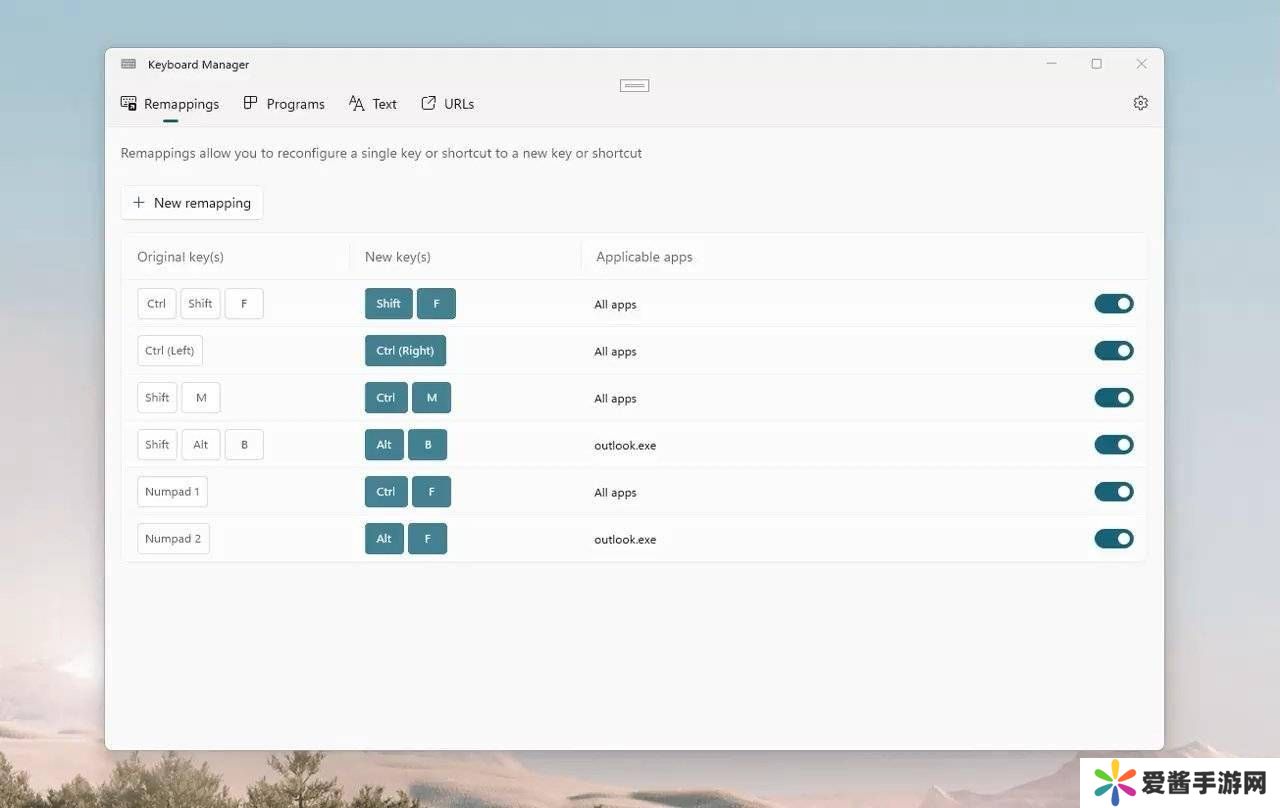This screenshot has height=808, width=1280.
Task: Maximize the Keyboard Manager window
Action: pos(1096,64)
